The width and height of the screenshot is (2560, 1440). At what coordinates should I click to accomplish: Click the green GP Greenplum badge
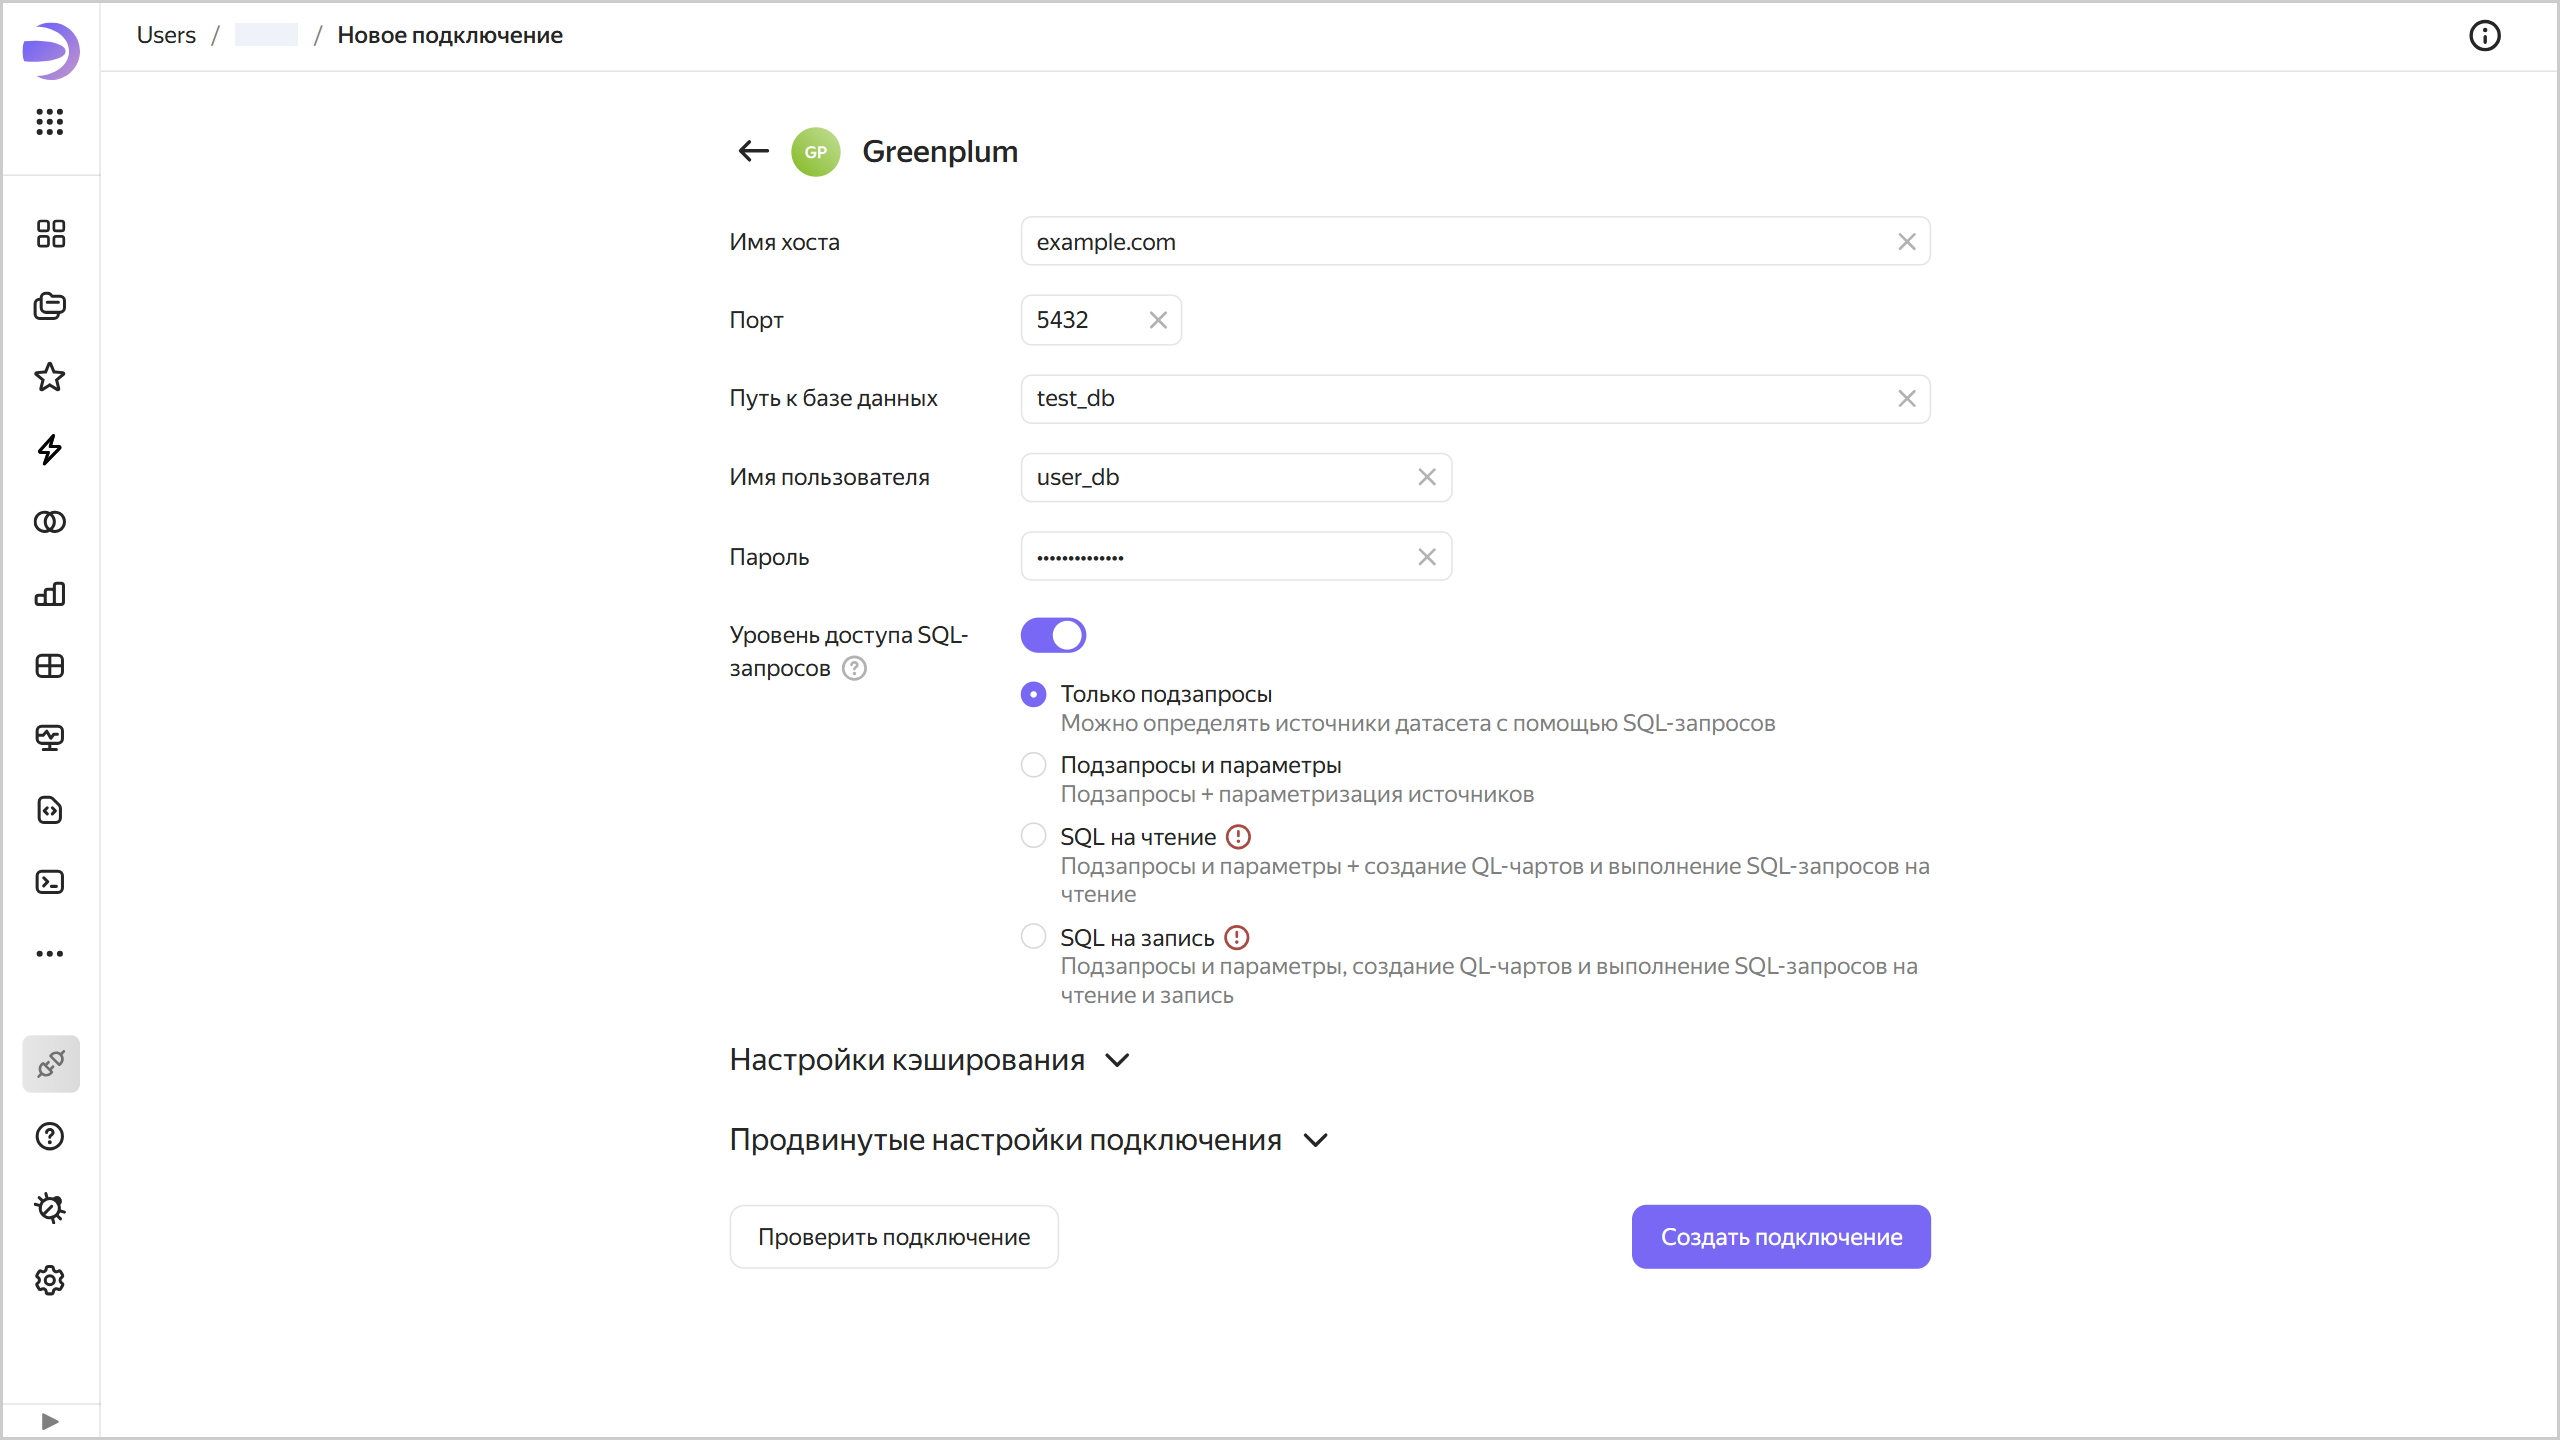[x=816, y=152]
